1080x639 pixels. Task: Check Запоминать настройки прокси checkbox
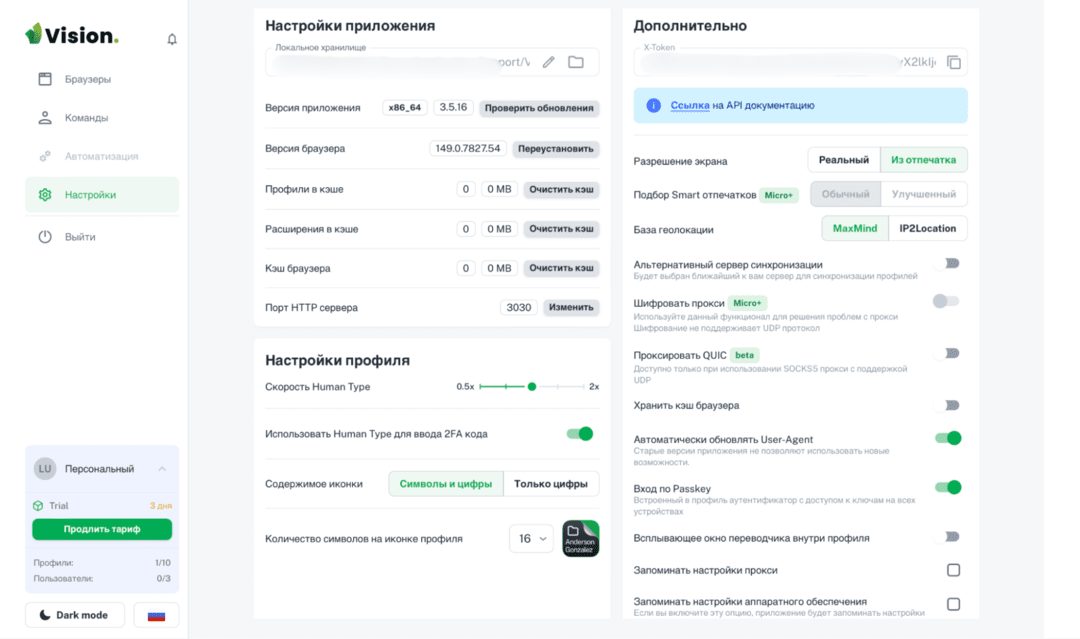[953, 570]
